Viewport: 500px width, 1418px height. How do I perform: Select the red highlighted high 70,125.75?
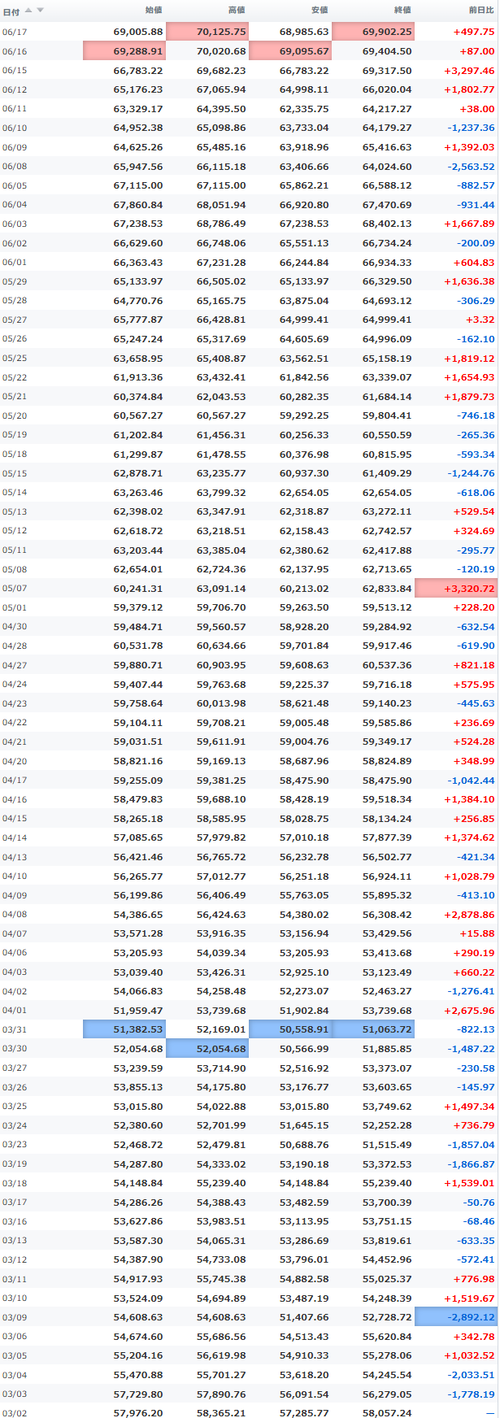click(207, 32)
